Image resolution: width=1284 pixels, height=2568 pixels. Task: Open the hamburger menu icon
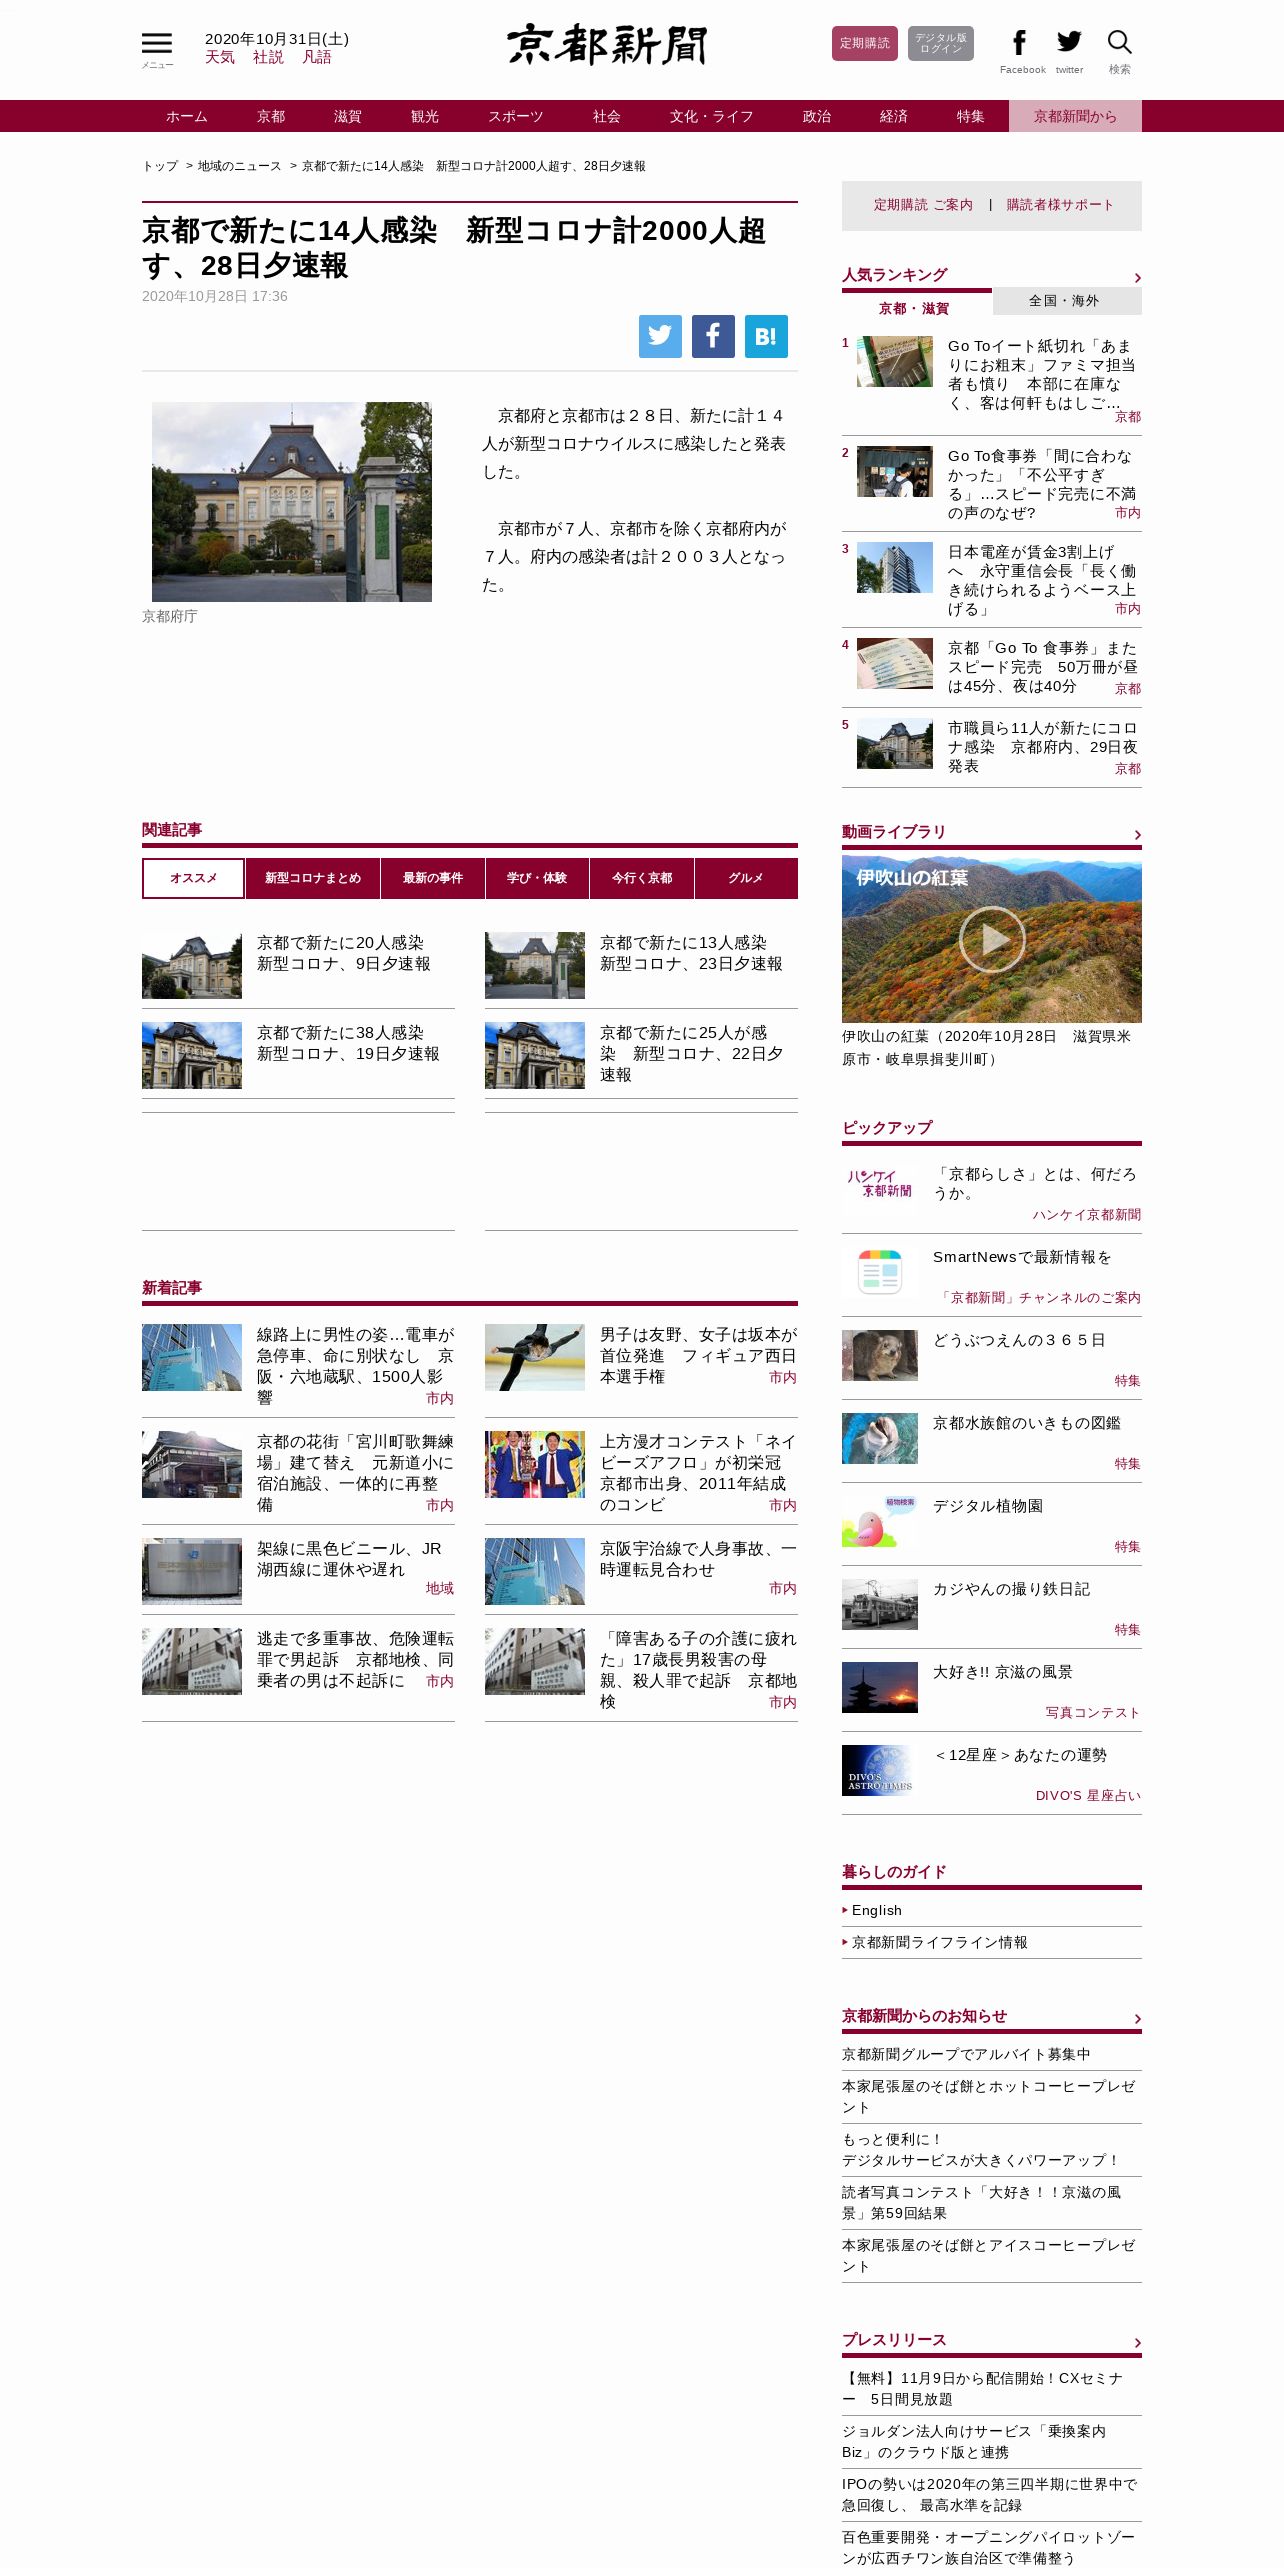[x=157, y=44]
